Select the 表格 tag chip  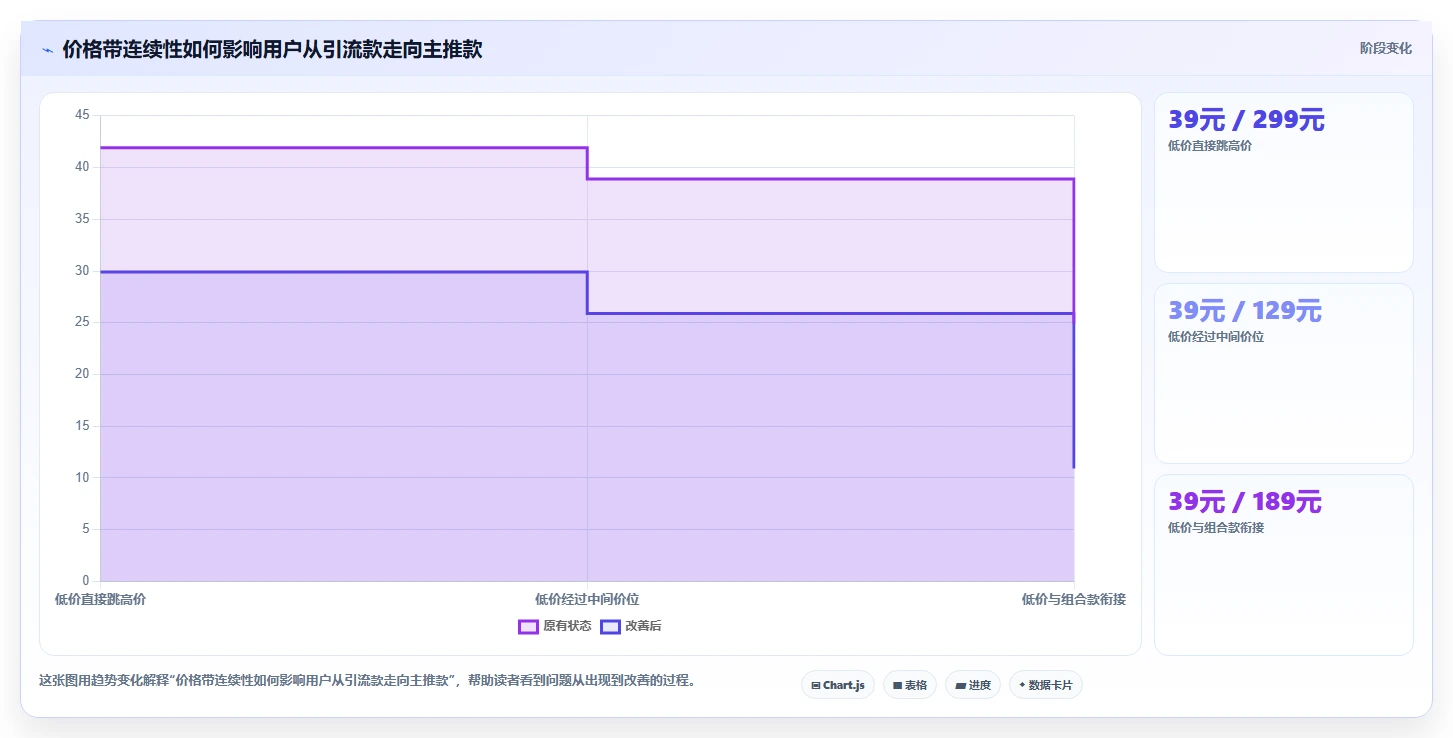coord(909,685)
